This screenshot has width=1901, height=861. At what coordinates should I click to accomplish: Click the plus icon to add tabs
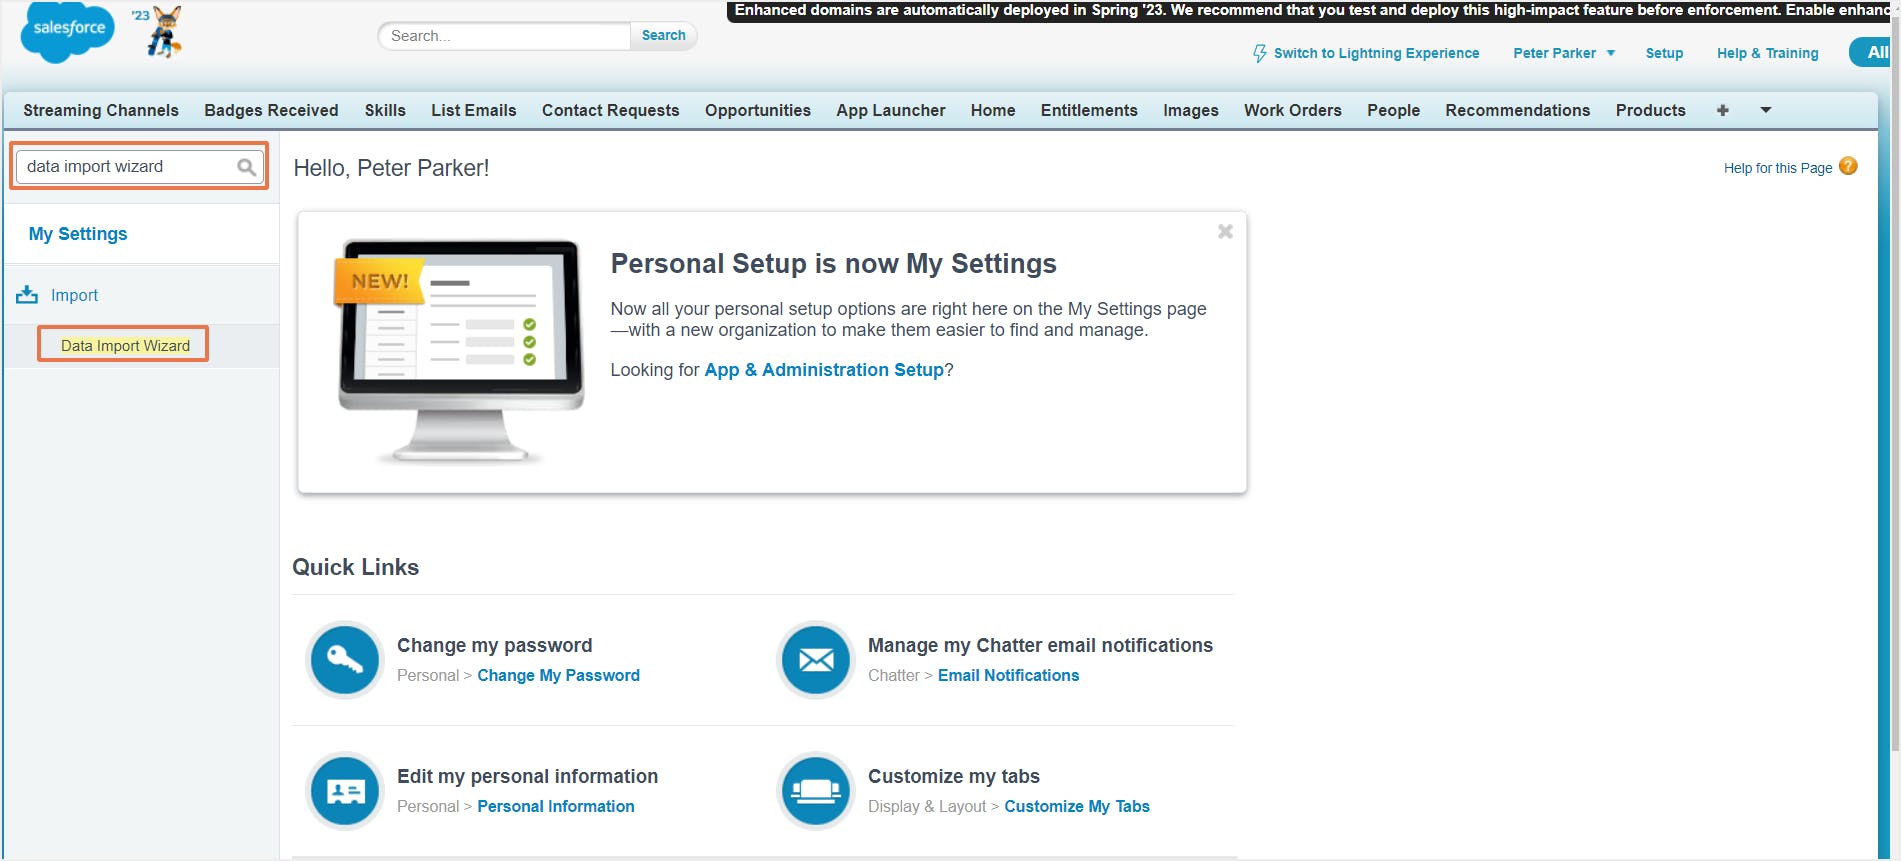(1722, 110)
